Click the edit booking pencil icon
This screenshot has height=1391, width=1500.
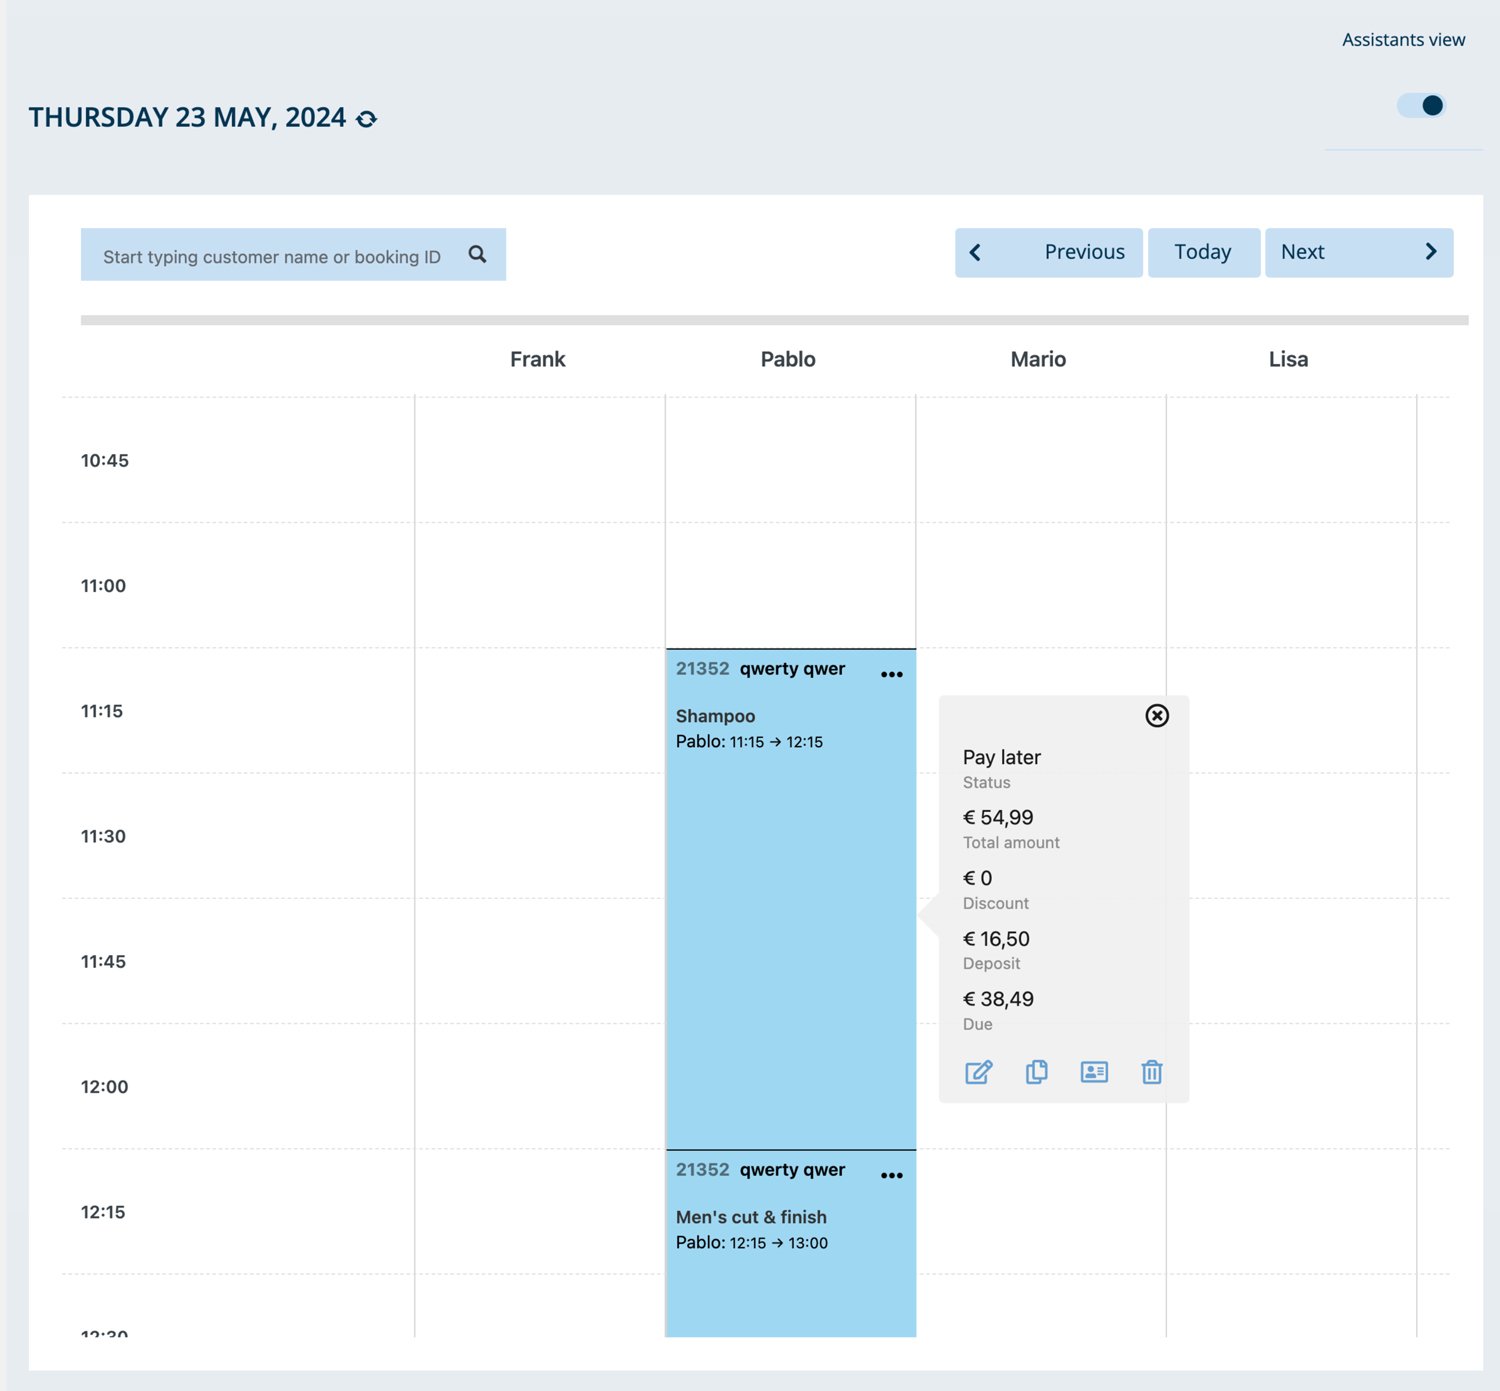[x=978, y=1072]
